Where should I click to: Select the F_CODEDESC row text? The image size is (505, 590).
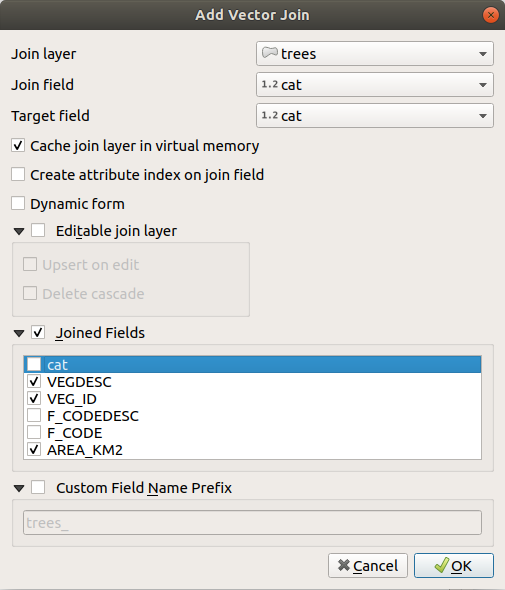pos(93,416)
